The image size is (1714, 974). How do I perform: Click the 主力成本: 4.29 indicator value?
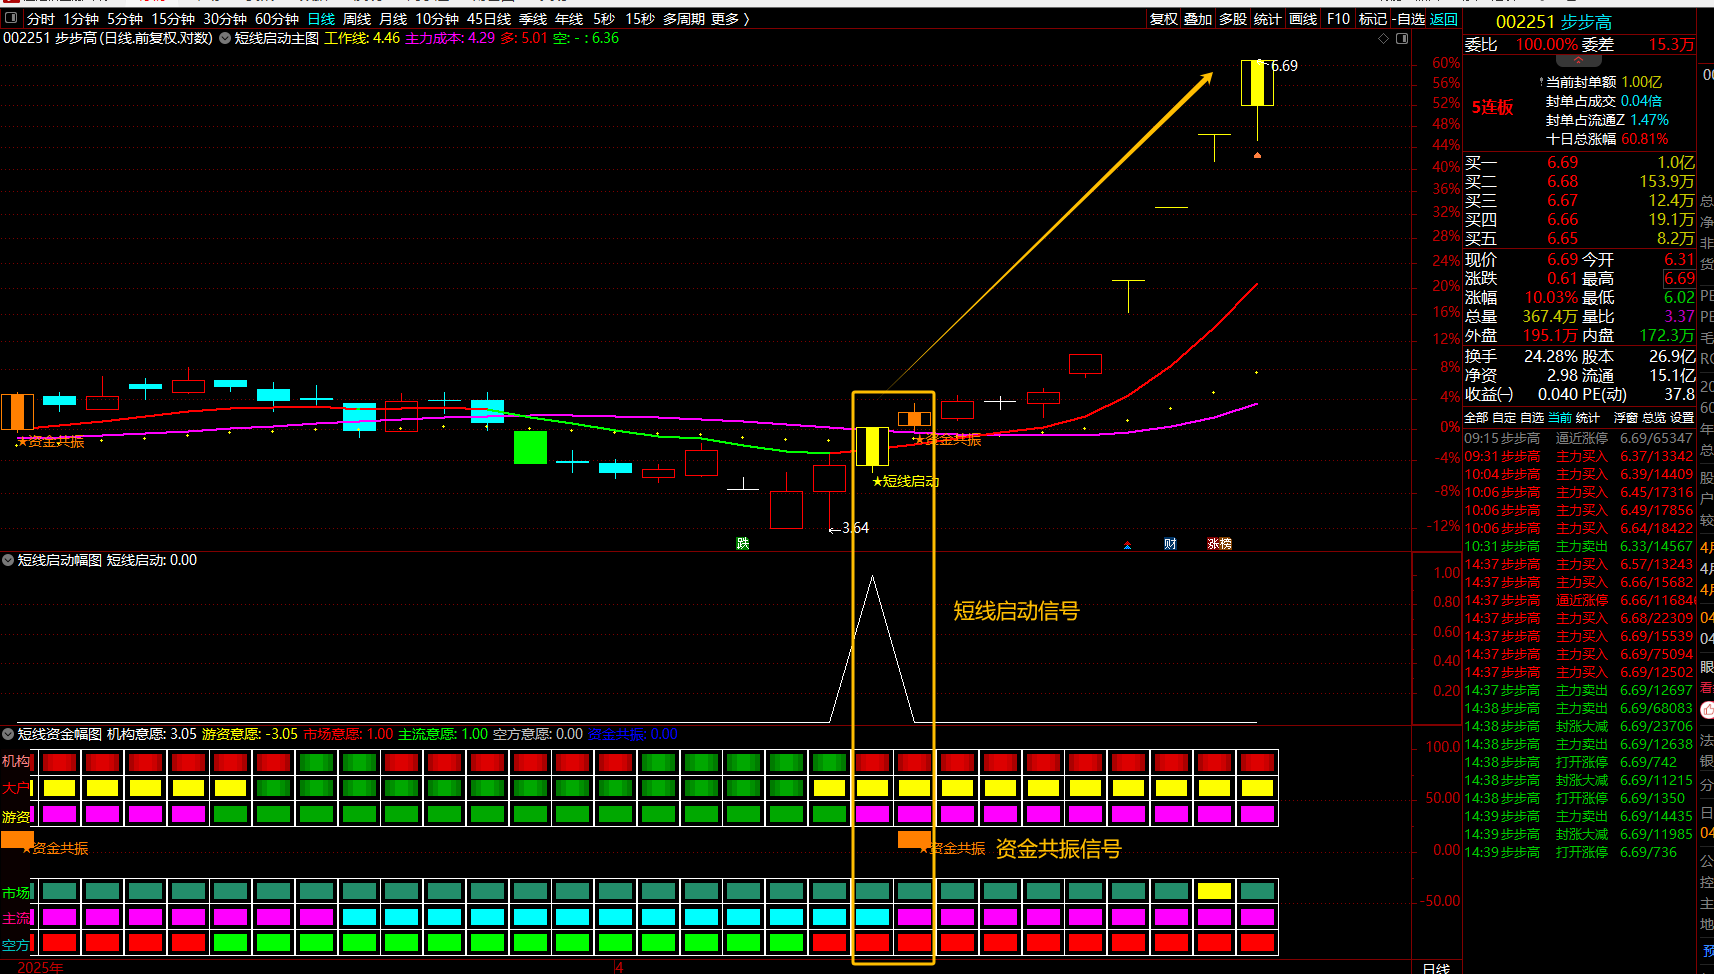pos(450,38)
